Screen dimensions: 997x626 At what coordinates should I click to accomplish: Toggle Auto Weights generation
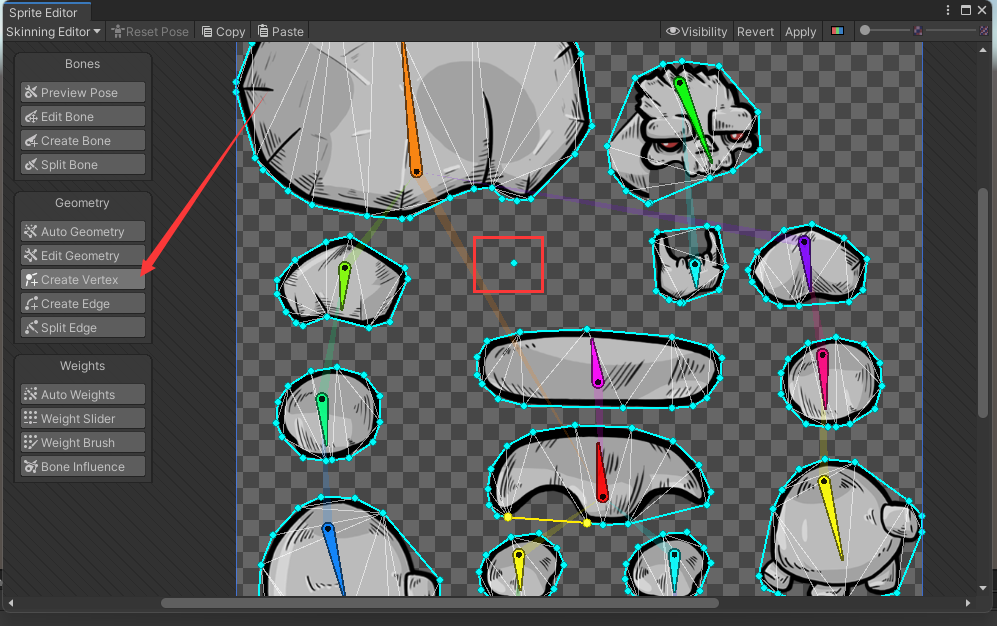pyautogui.click(x=82, y=393)
